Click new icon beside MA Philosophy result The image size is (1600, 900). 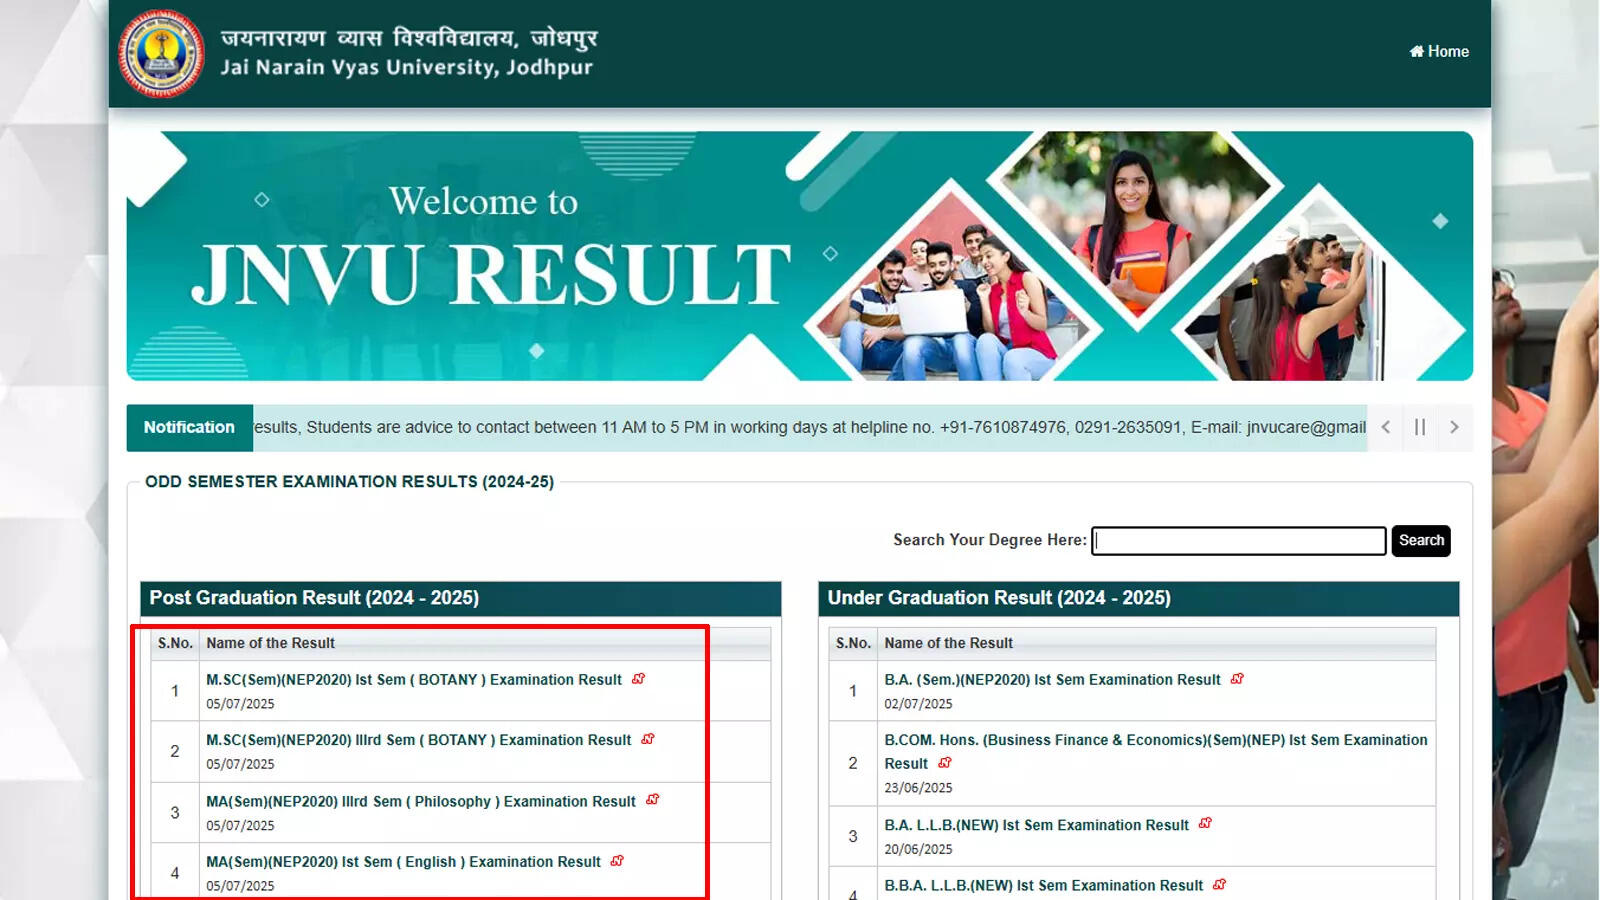[652, 800]
